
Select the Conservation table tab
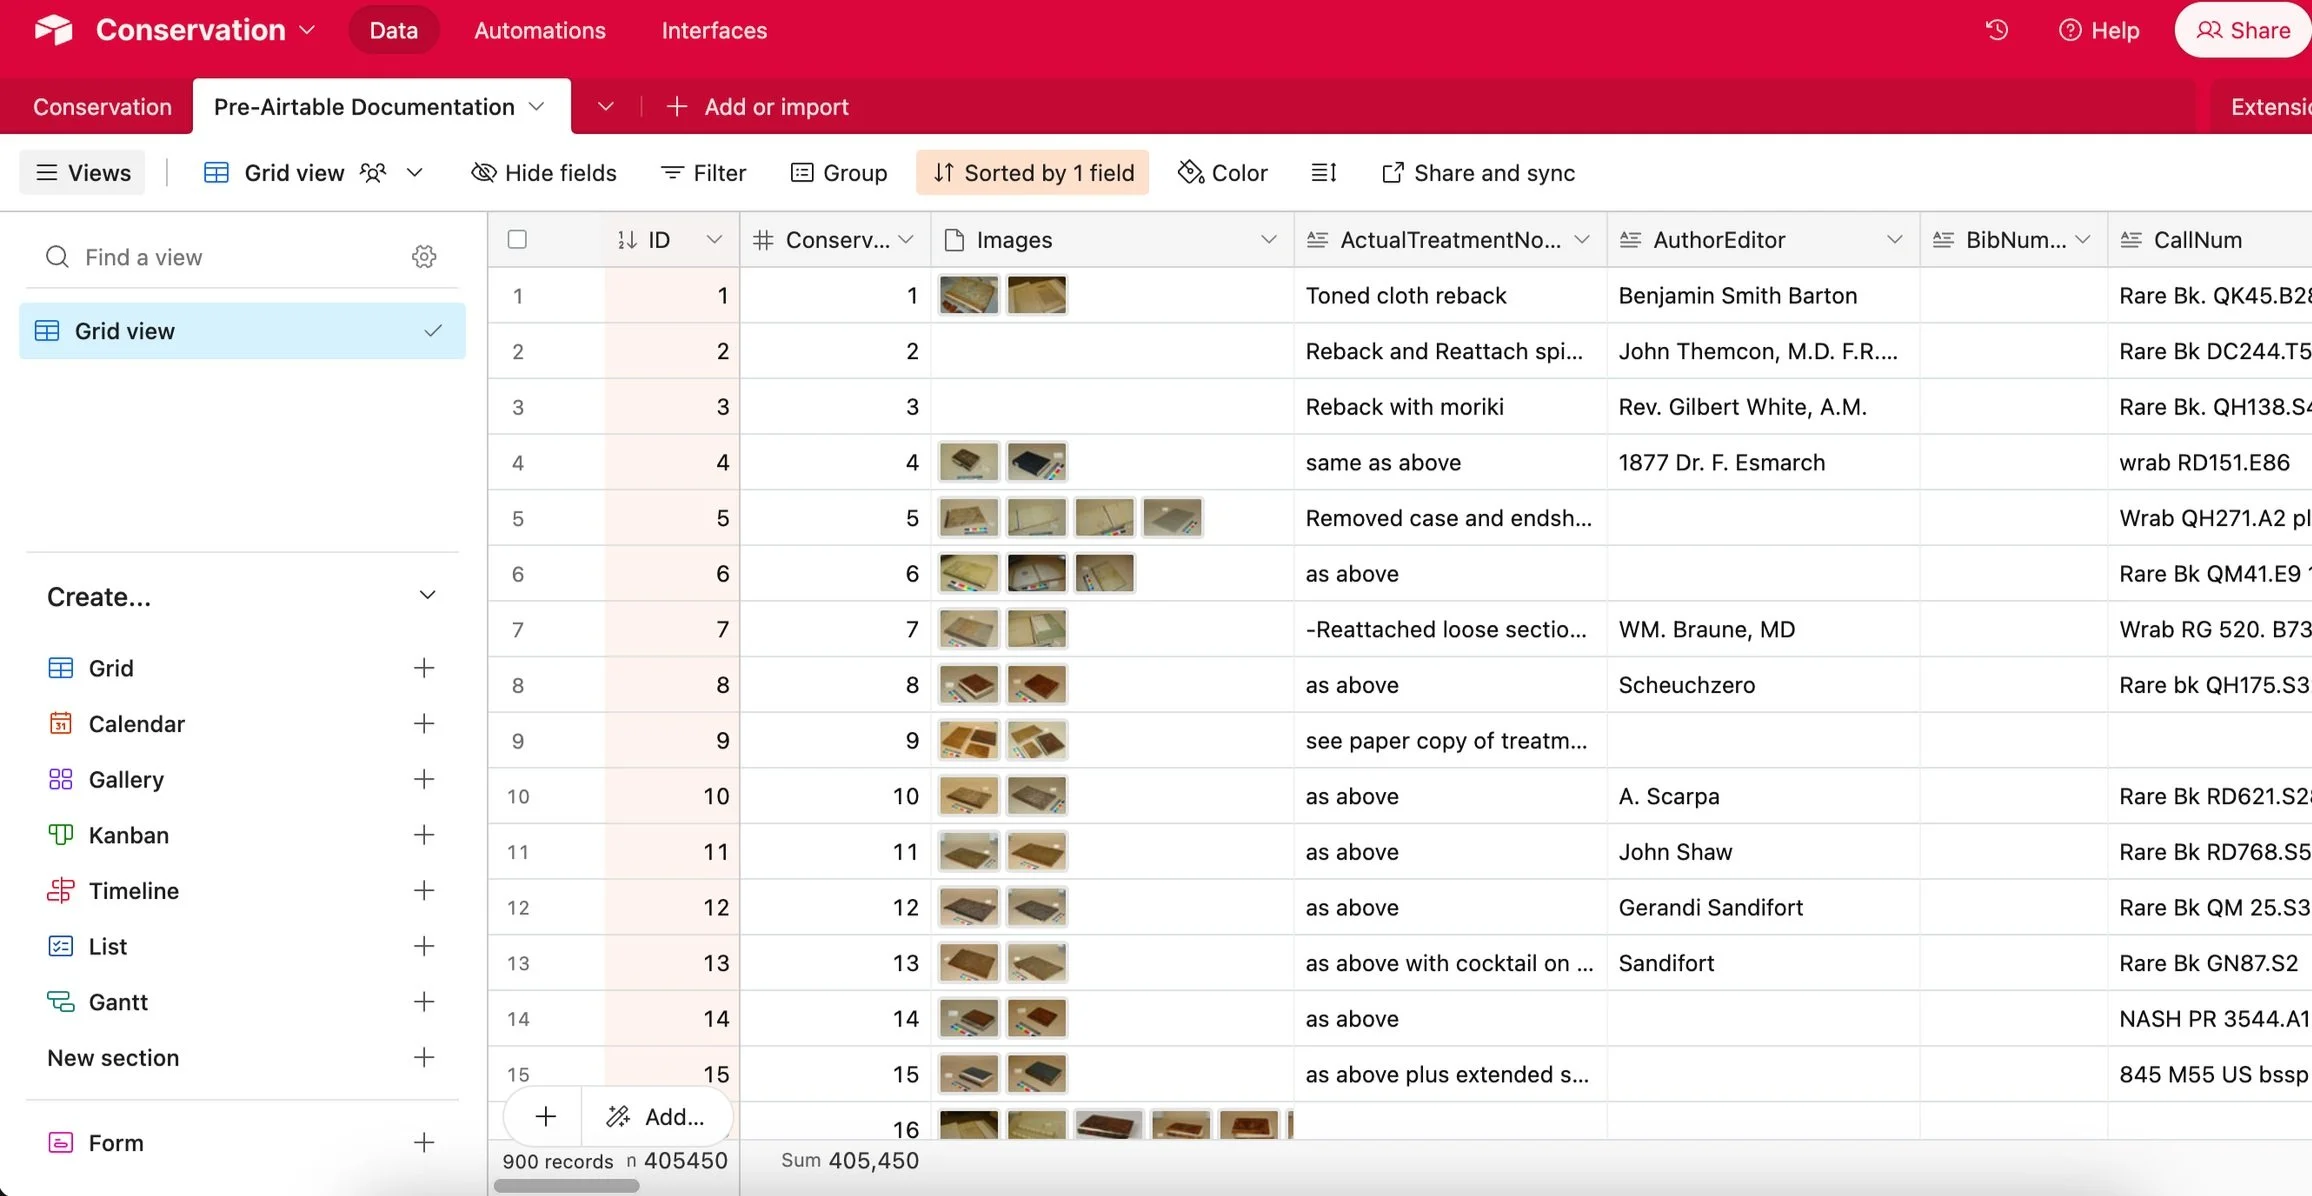click(102, 107)
